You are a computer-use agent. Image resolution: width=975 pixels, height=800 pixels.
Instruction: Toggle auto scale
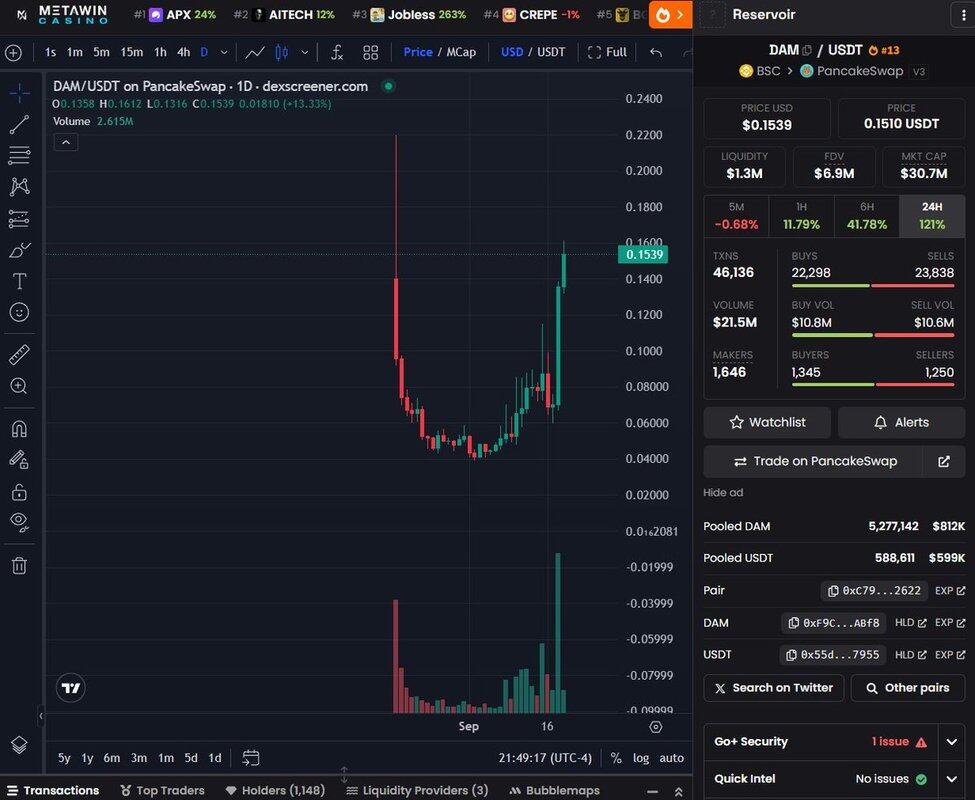click(x=672, y=758)
